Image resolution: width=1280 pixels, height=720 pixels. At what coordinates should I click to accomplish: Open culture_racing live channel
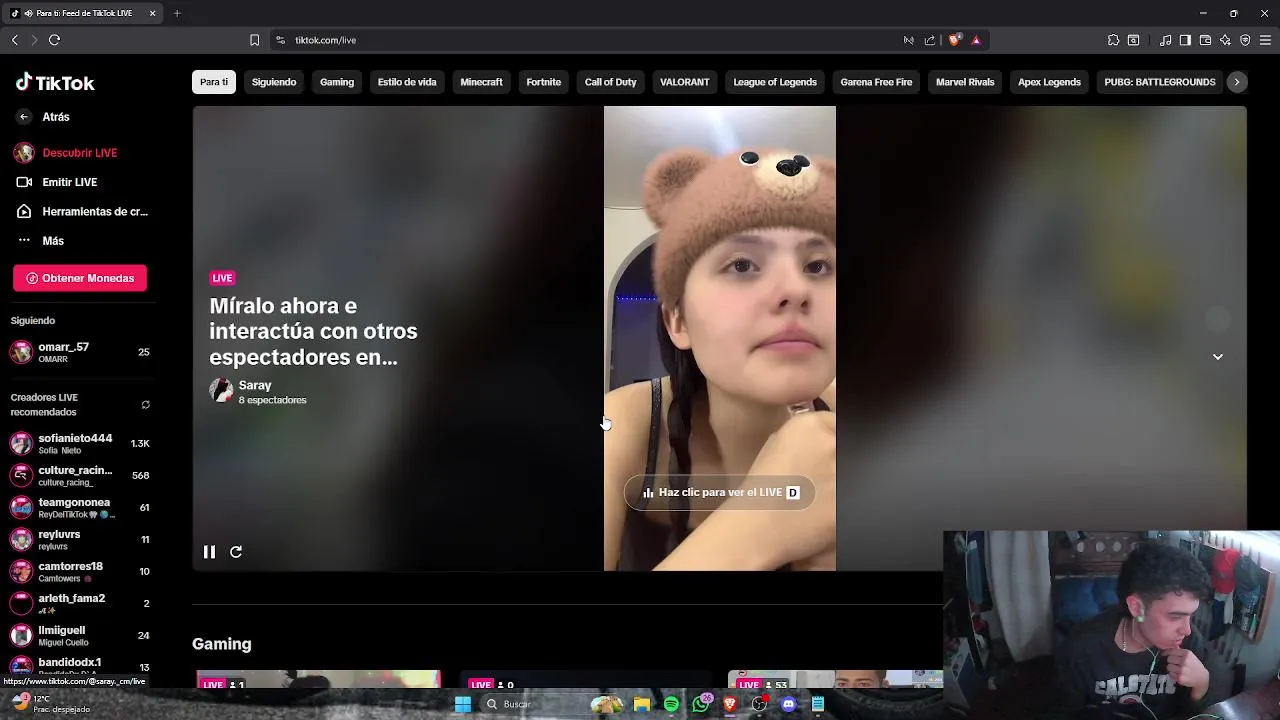click(80, 475)
